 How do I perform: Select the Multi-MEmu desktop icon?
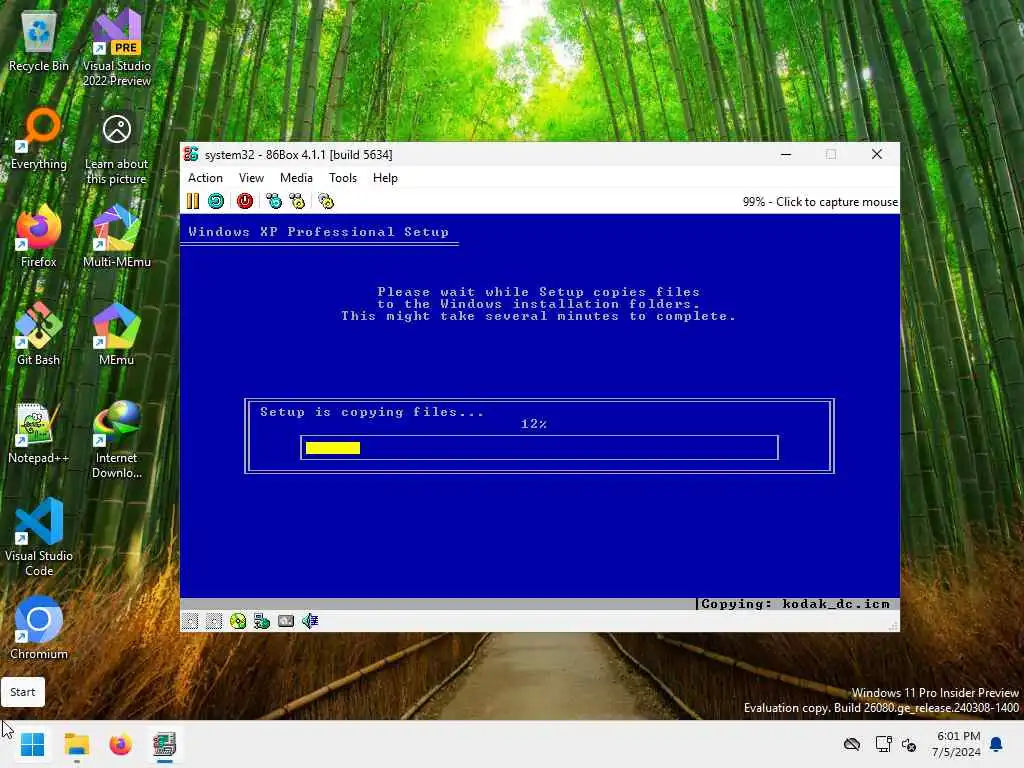click(117, 236)
